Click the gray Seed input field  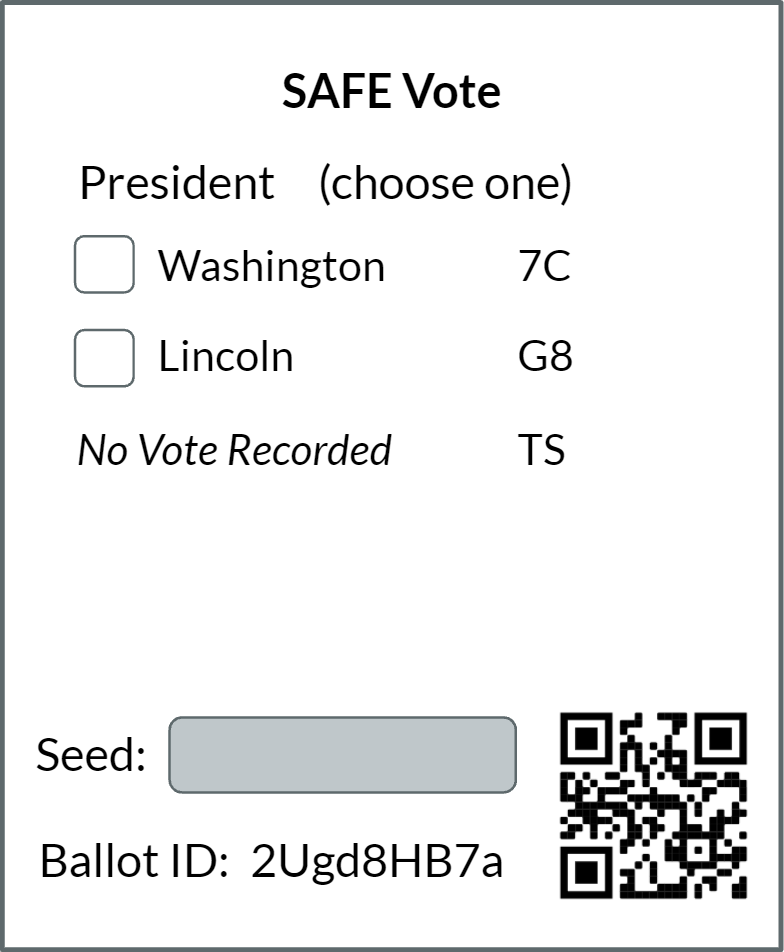(x=343, y=755)
